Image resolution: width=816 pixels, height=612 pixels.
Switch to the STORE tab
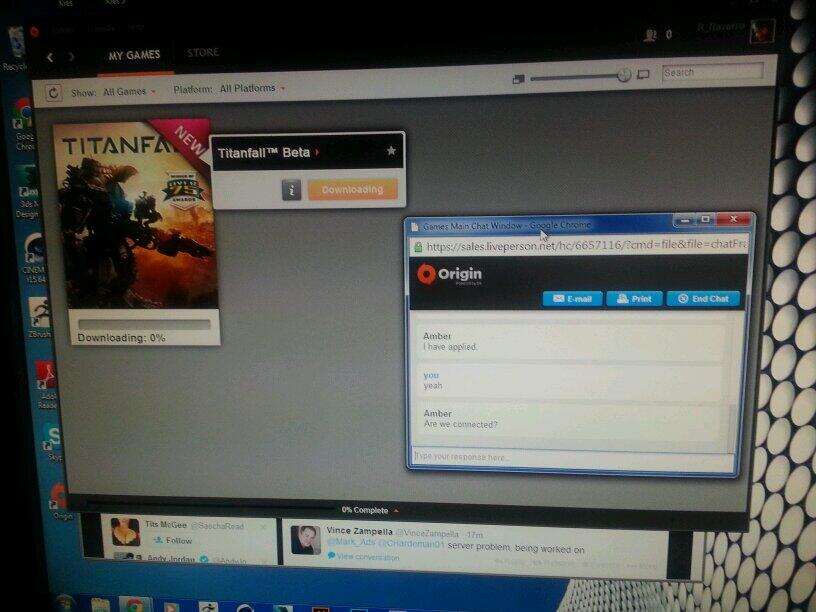(203, 53)
